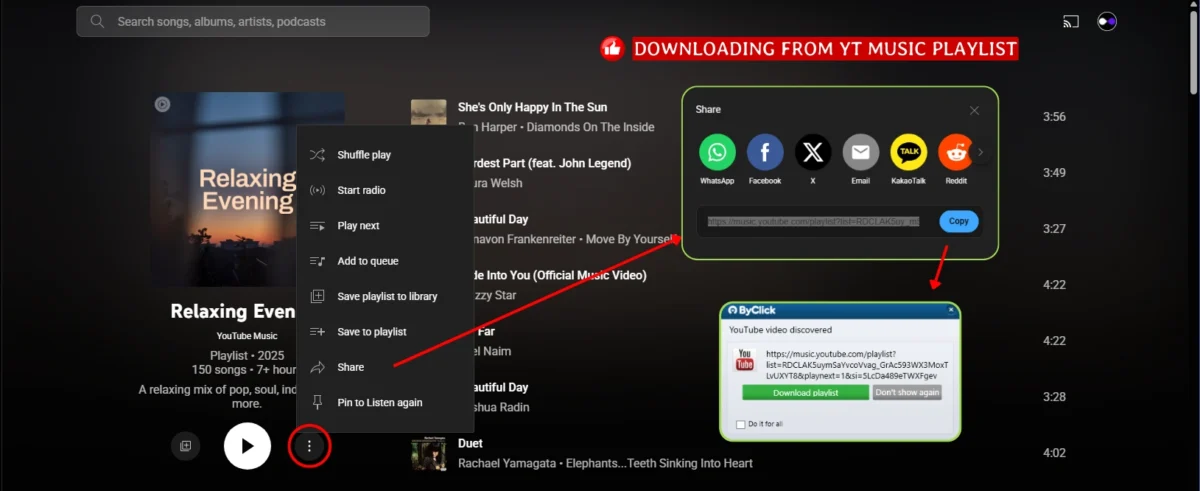
Task: Click the 4:02 song duration
Action: (1054, 453)
